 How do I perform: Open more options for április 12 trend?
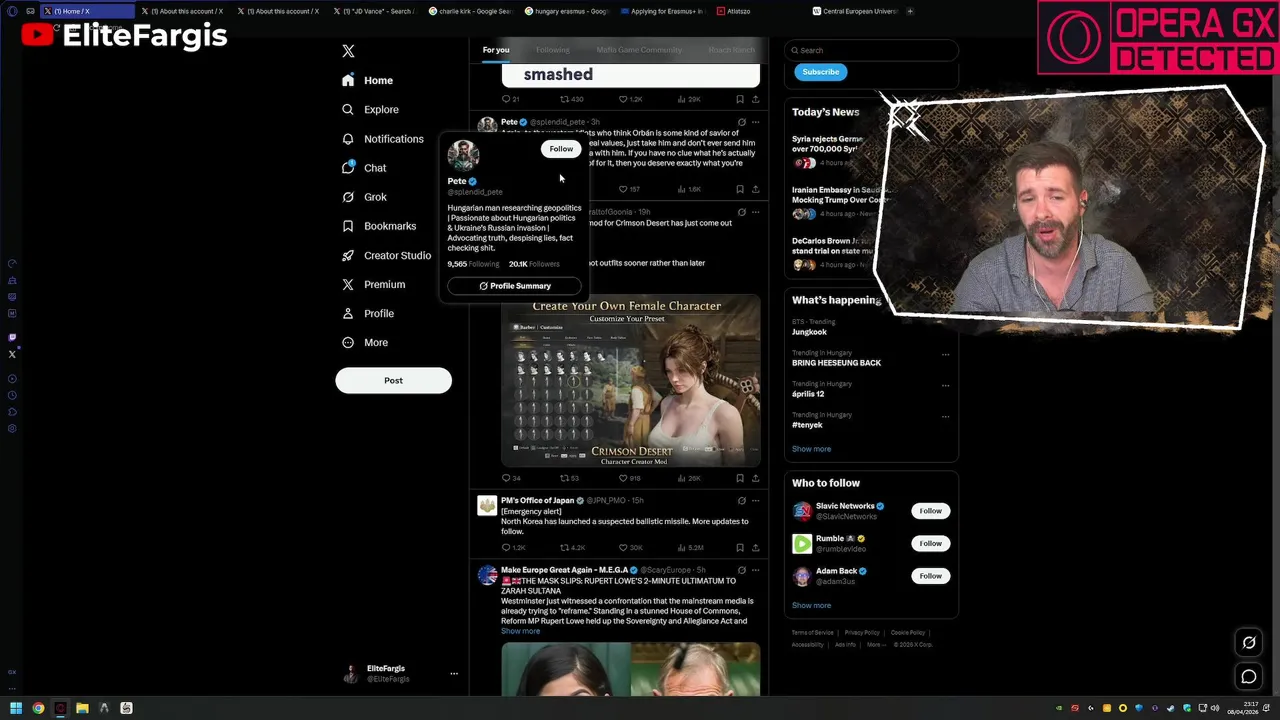pos(945,385)
